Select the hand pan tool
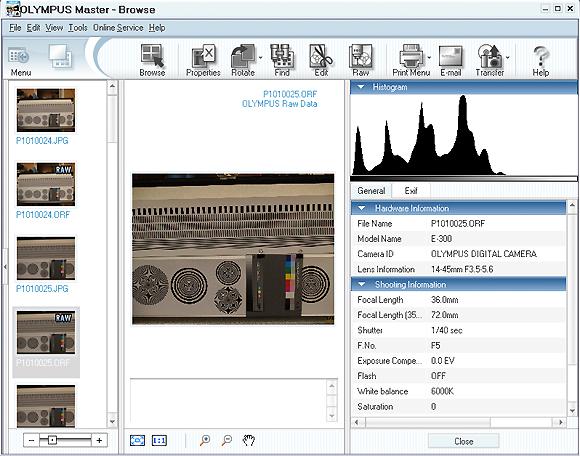Screen dimensions: 580x456 click(x=249, y=440)
